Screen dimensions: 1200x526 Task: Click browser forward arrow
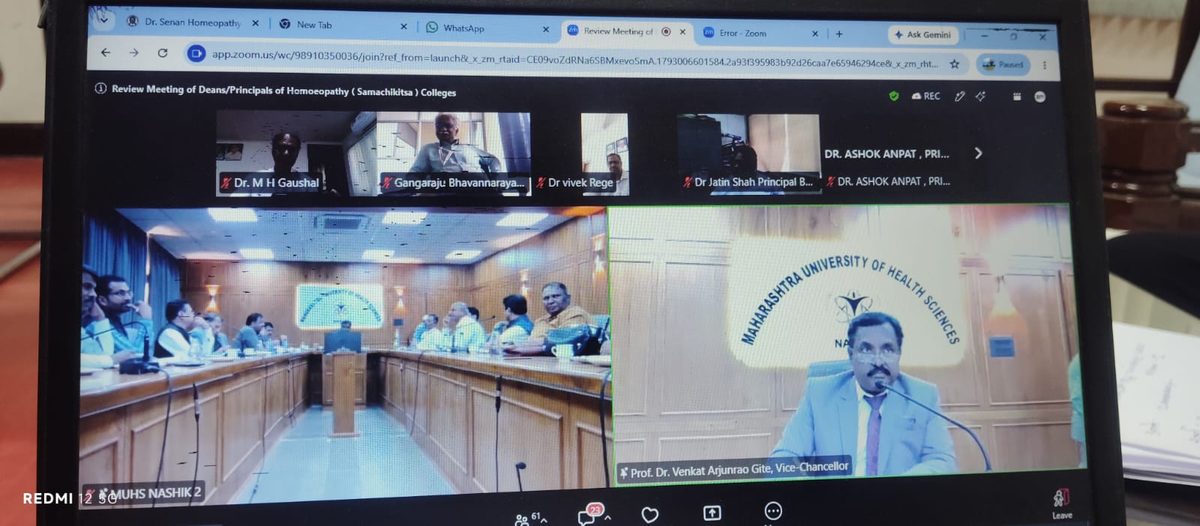click(134, 53)
